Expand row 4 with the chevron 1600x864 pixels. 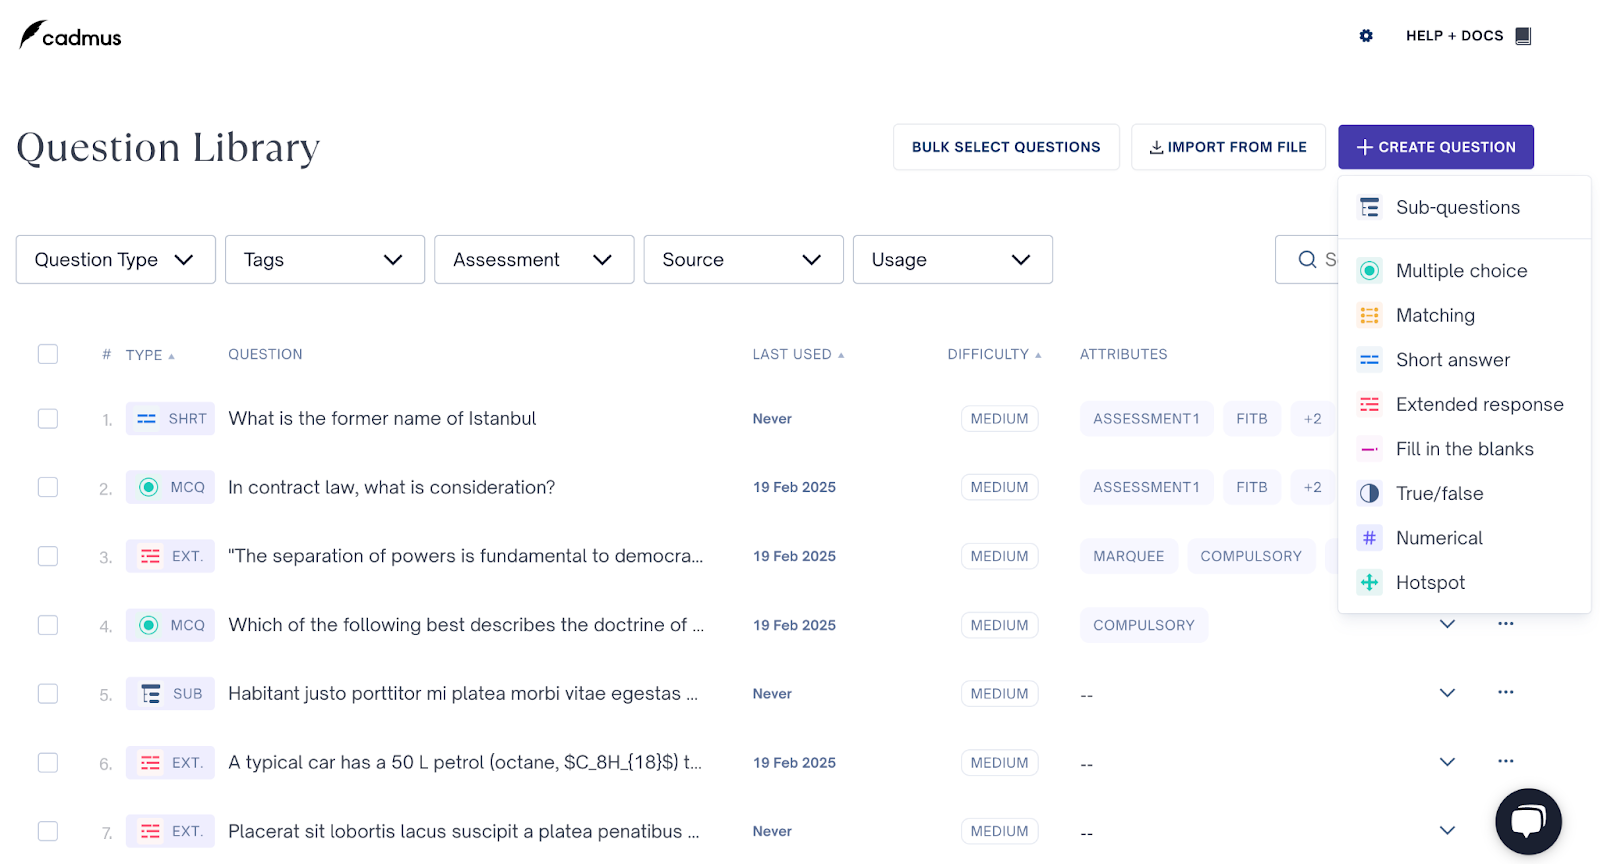coord(1447,624)
